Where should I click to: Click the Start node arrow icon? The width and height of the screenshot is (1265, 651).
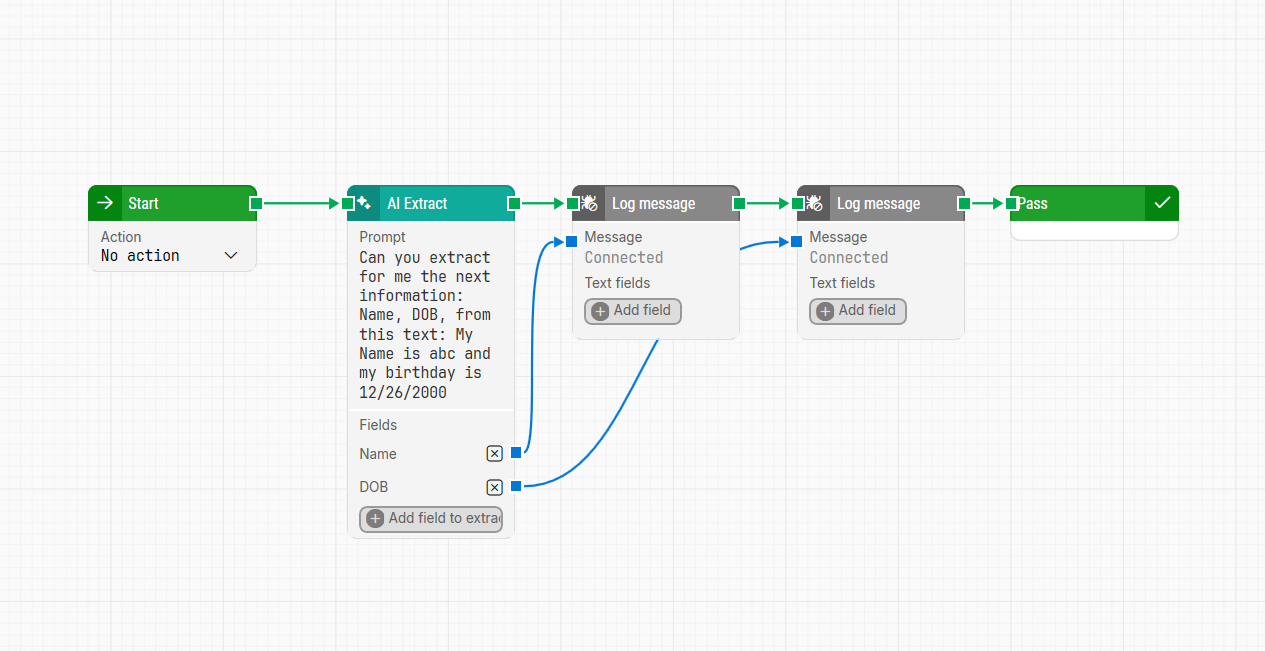point(105,203)
